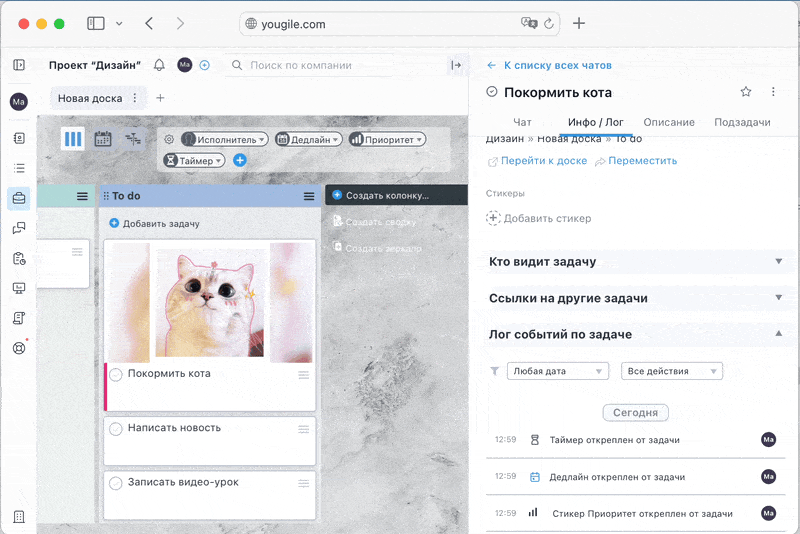Click the Перейти к доске link
The width and height of the screenshot is (800, 534).
538,161
